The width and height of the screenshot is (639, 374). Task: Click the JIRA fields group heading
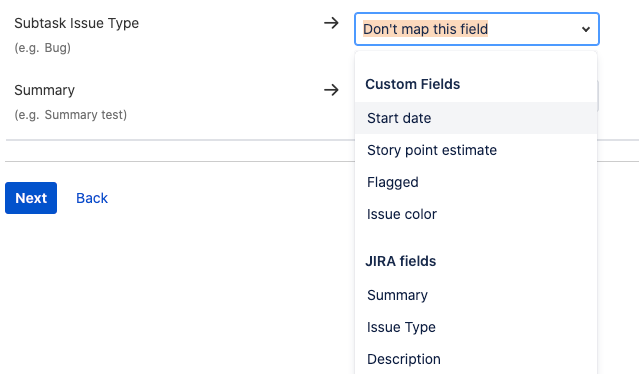pyautogui.click(x=401, y=261)
